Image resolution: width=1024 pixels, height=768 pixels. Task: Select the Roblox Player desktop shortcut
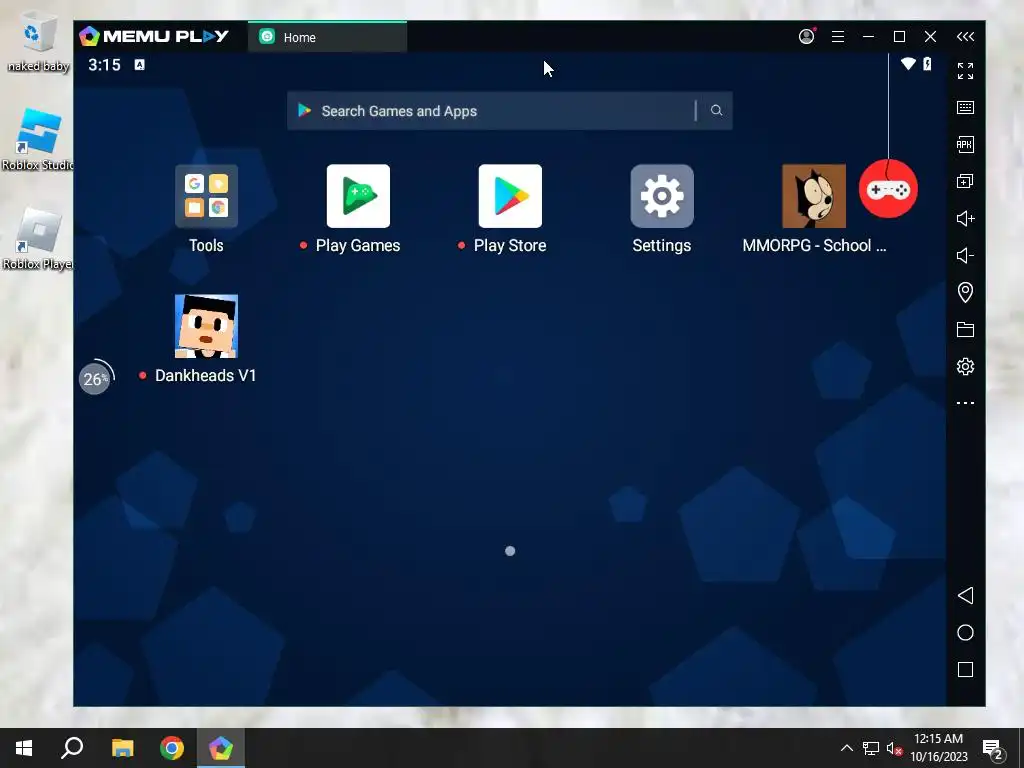[37, 239]
